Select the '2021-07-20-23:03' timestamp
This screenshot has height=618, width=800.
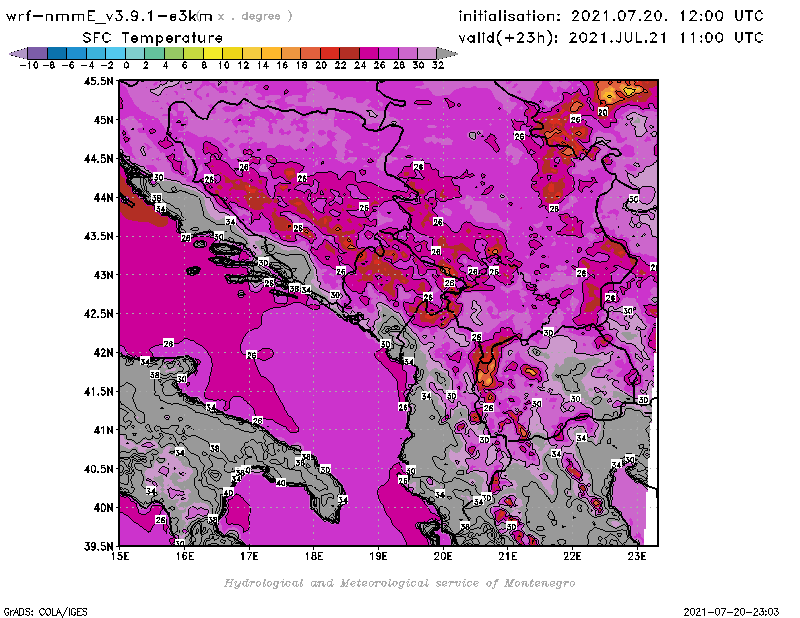point(731,612)
